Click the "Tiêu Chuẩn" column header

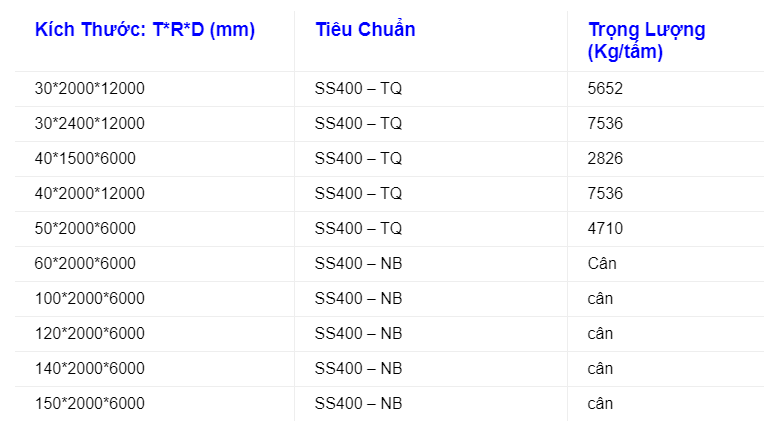click(365, 30)
